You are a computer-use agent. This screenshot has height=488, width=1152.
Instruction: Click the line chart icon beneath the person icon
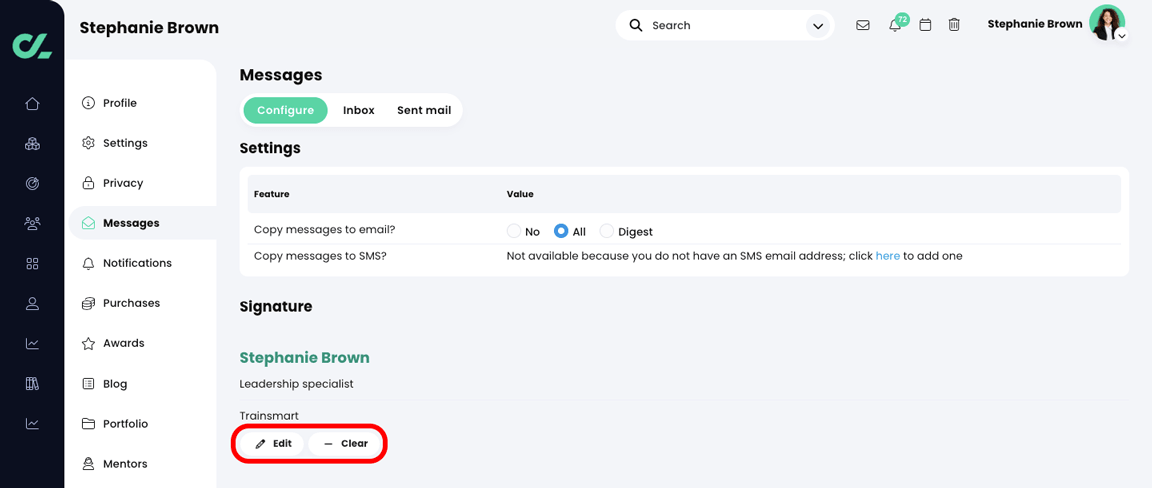tap(32, 343)
